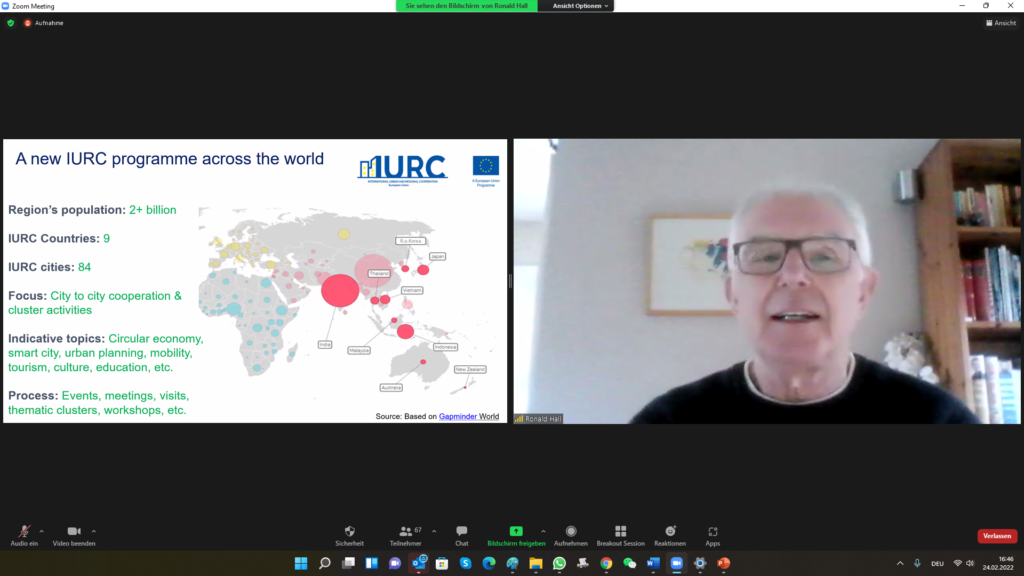Screen dimensions: 1024x576
Task: Expand share options arrow beside Bildschirm freigeben
Action: [x=543, y=531]
